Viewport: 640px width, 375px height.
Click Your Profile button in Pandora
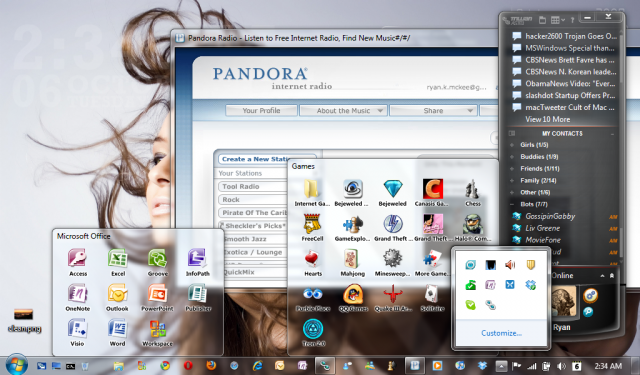[x=261, y=111]
